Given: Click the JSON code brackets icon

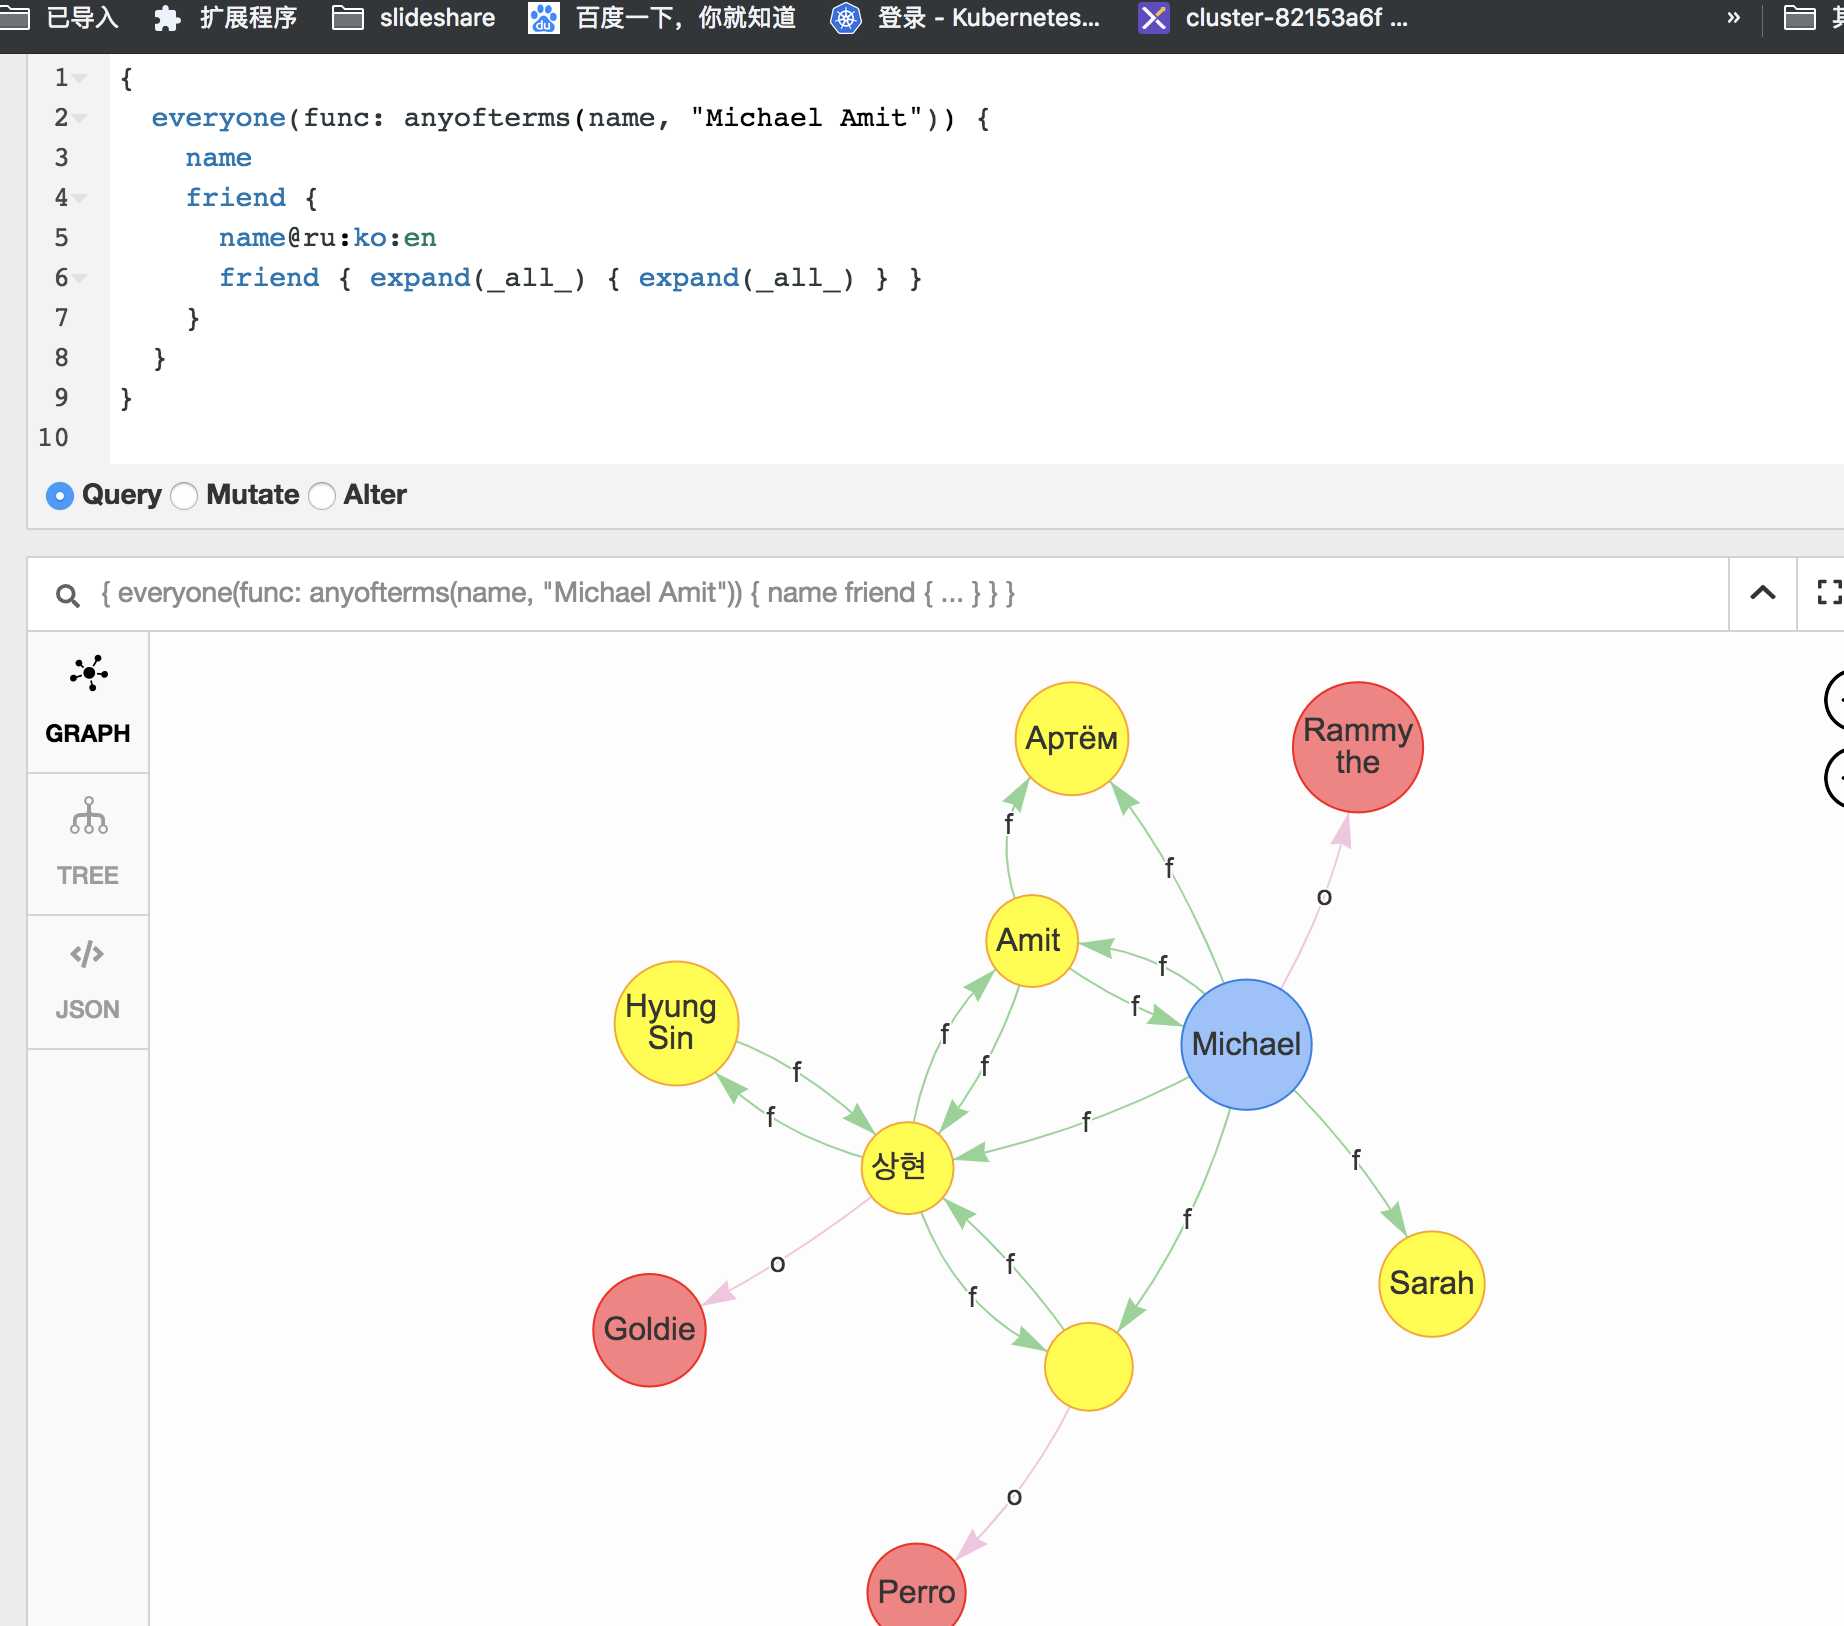Looking at the screenshot, I should point(88,954).
